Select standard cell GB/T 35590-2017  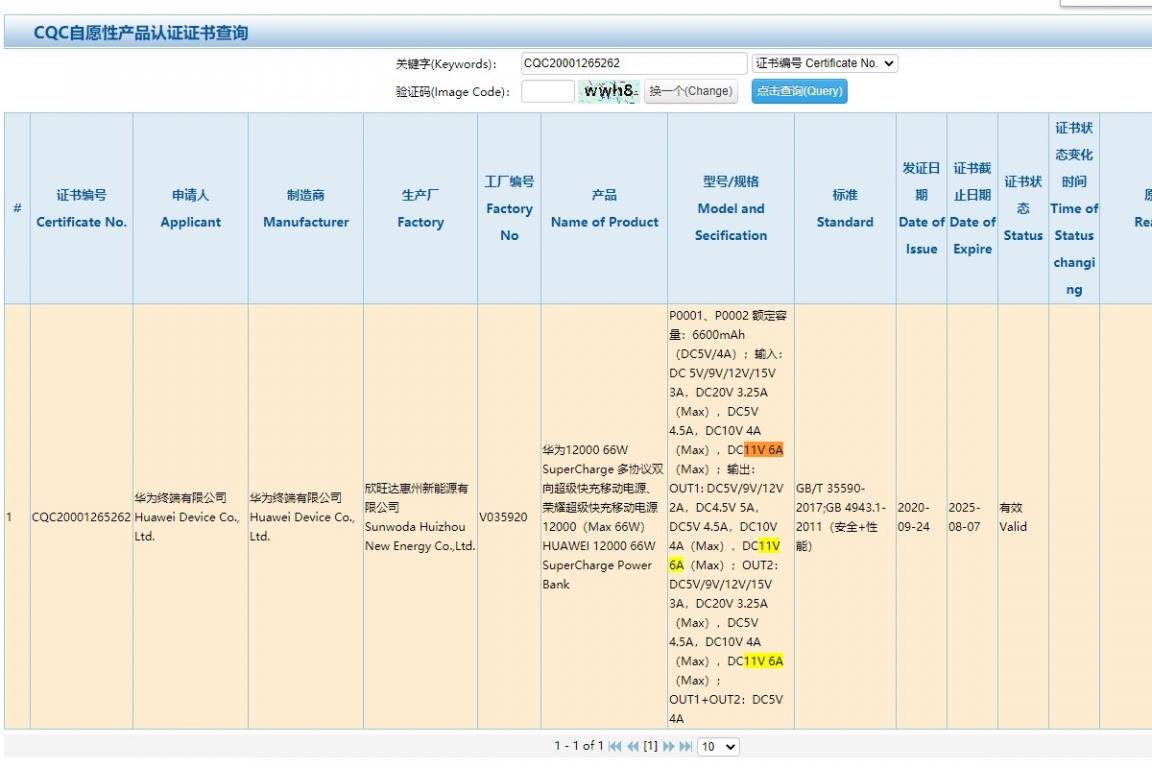click(845, 517)
